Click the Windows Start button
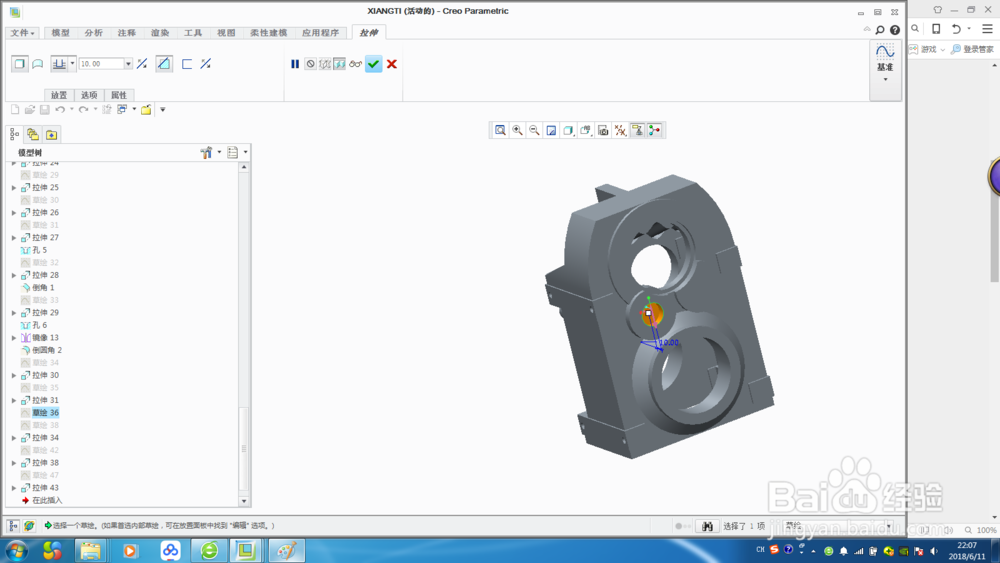This screenshot has height=563, width=1000. [17, 550]
